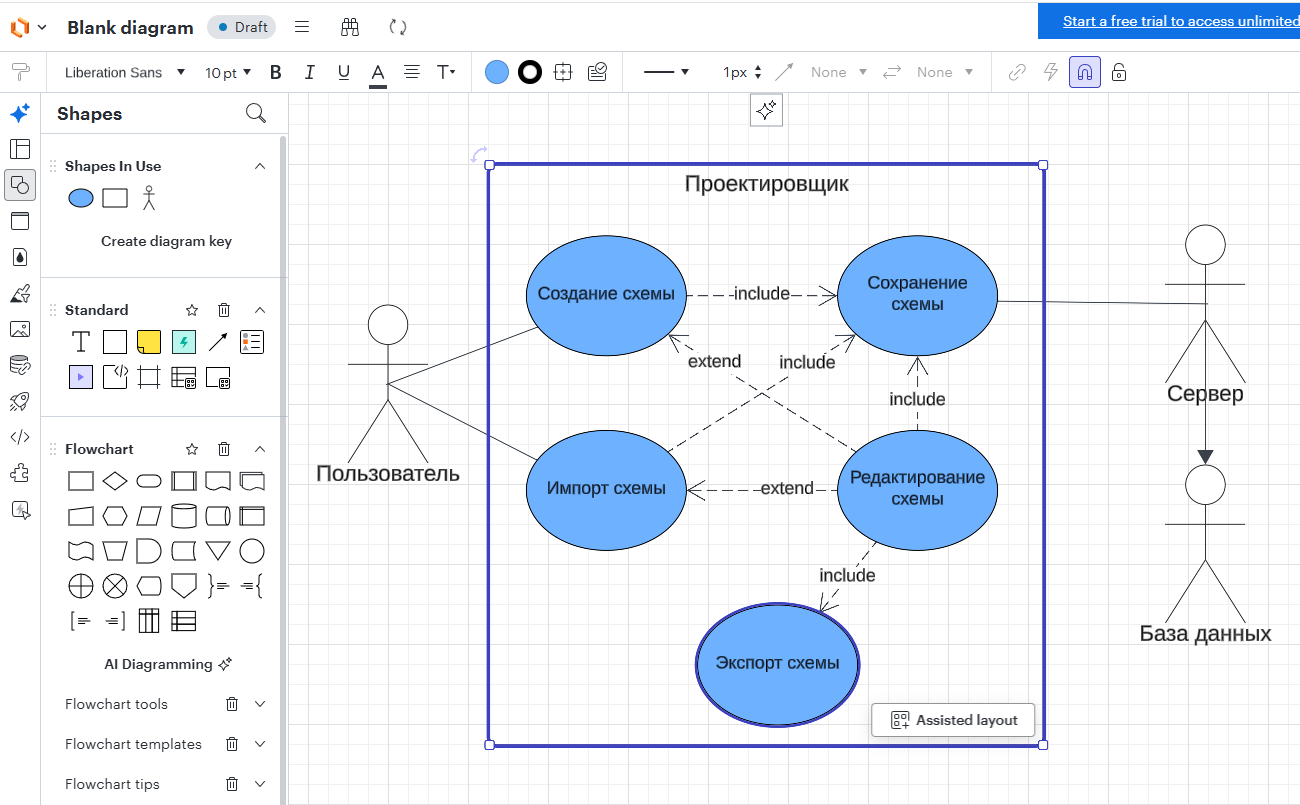Click the lightning action icon

pos(1050,72)
